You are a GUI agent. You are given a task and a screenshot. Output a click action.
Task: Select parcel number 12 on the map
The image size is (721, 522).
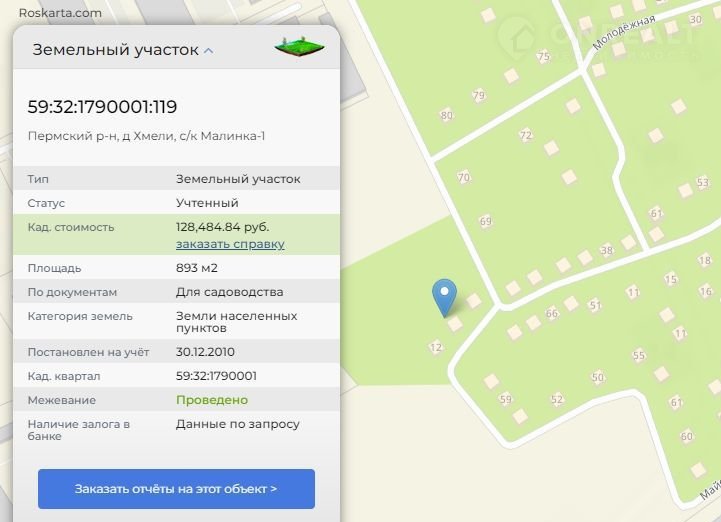[434, 348]
